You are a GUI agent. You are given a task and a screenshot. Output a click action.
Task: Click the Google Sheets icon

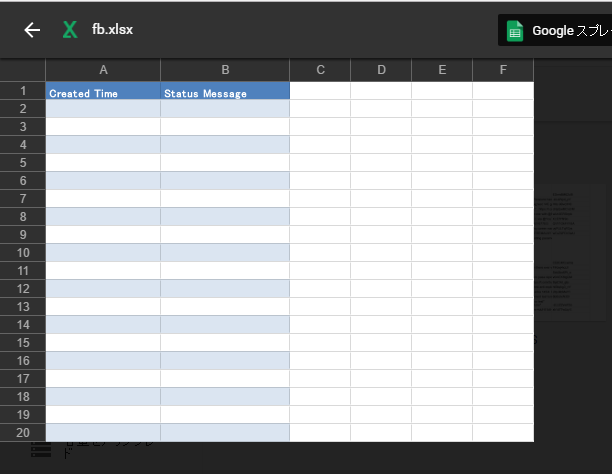pos(514,31)
